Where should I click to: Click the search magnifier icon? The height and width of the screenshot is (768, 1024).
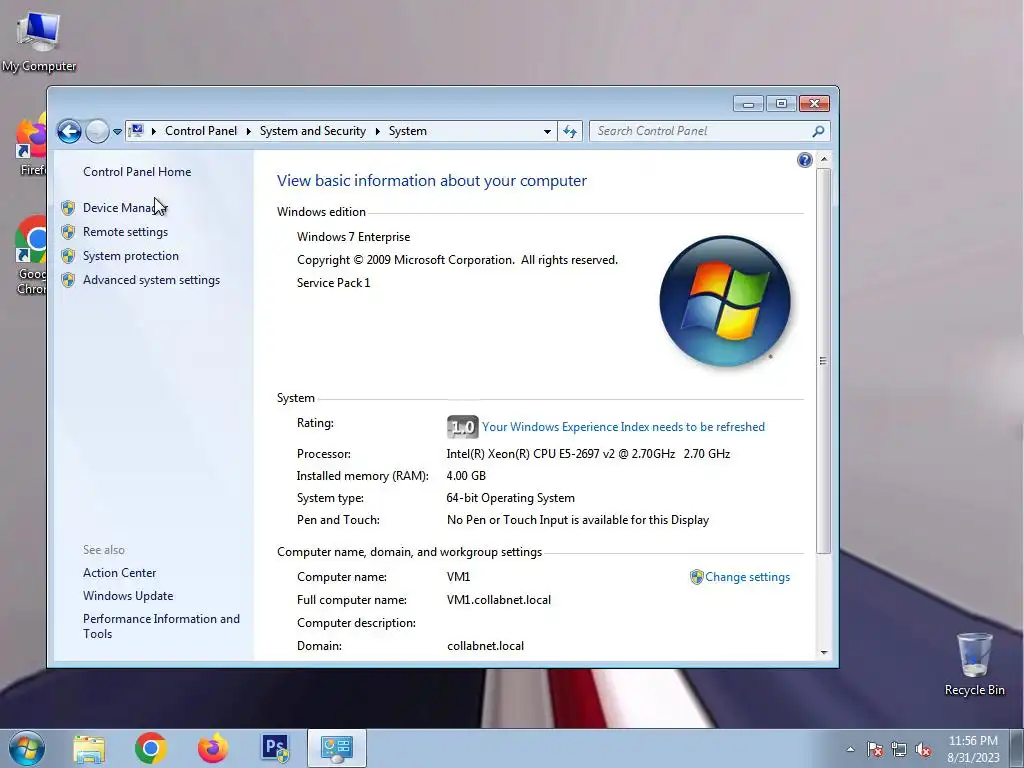[818, 131]
